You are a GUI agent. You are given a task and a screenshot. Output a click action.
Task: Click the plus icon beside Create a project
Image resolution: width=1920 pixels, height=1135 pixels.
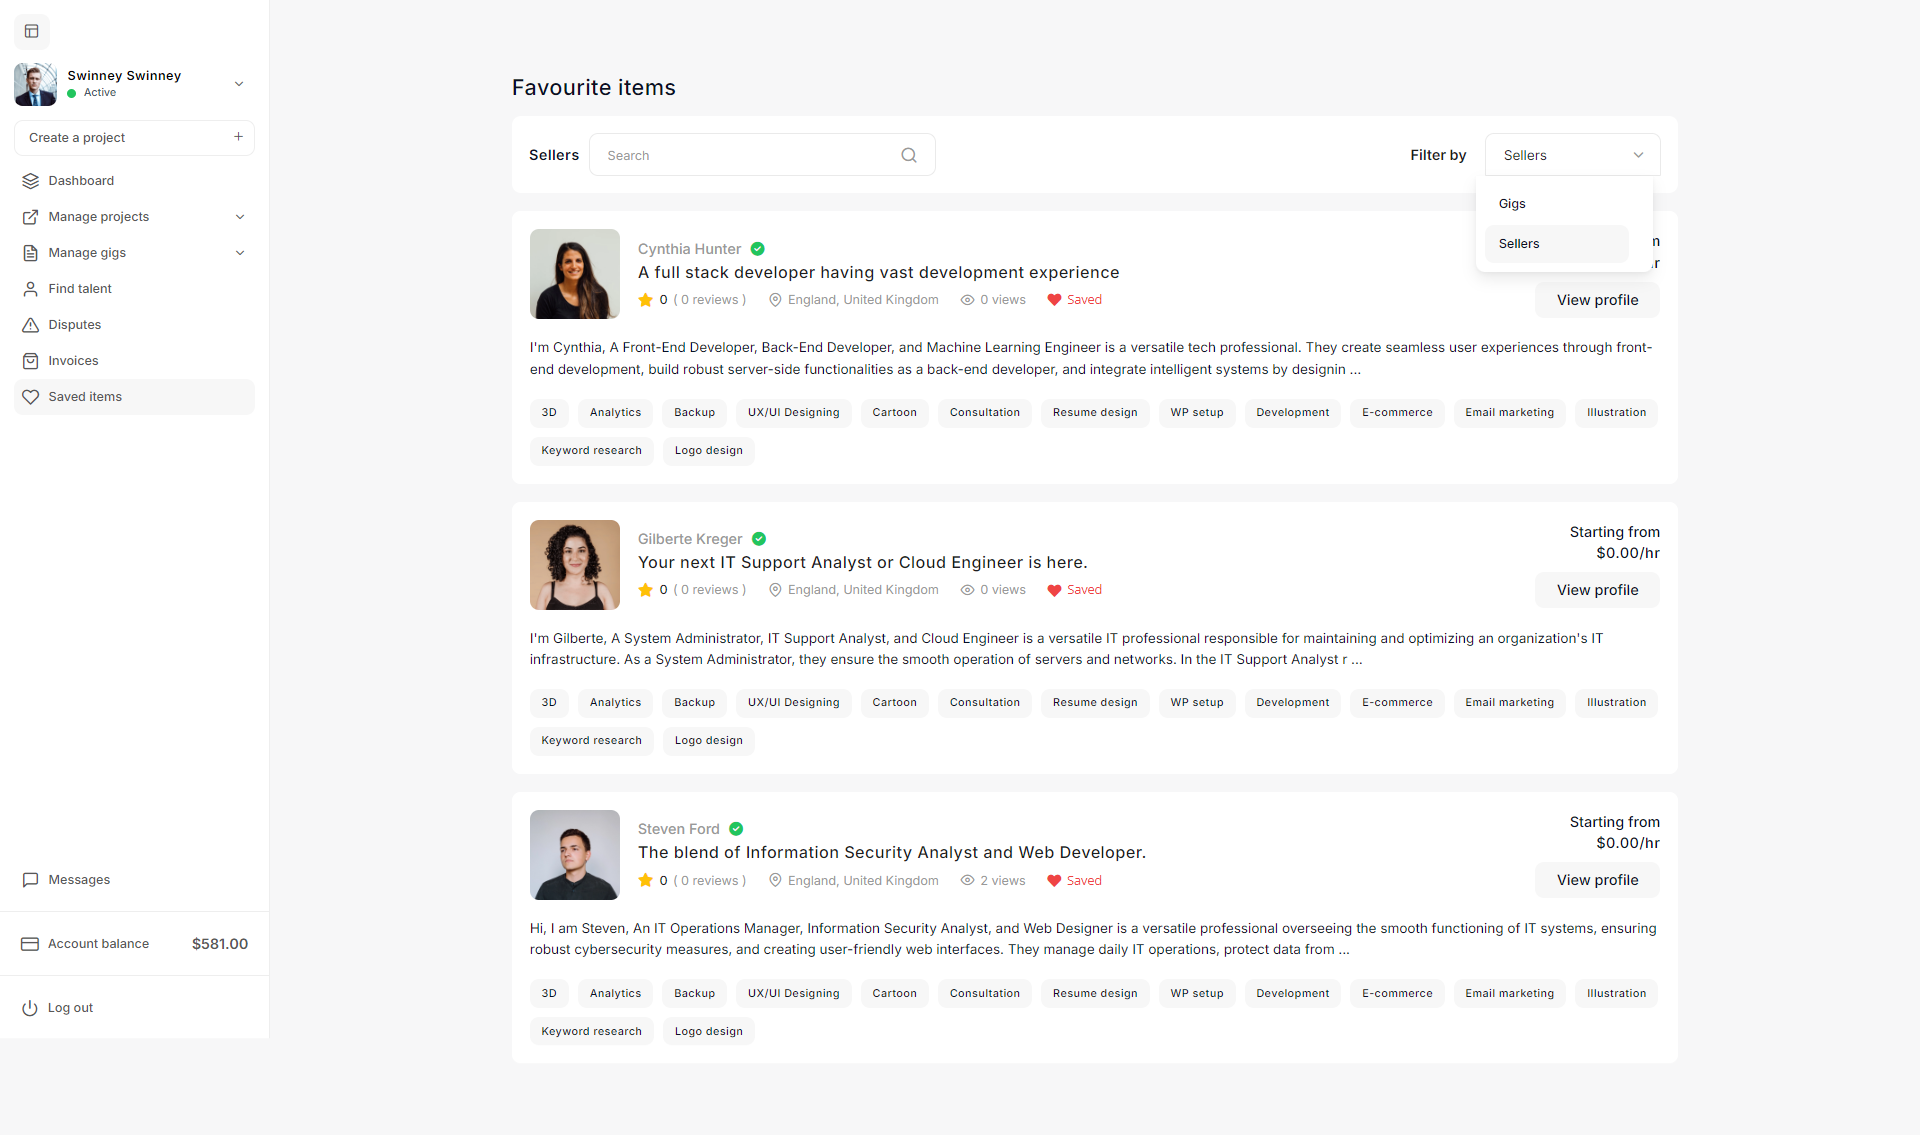pos(238,137)
